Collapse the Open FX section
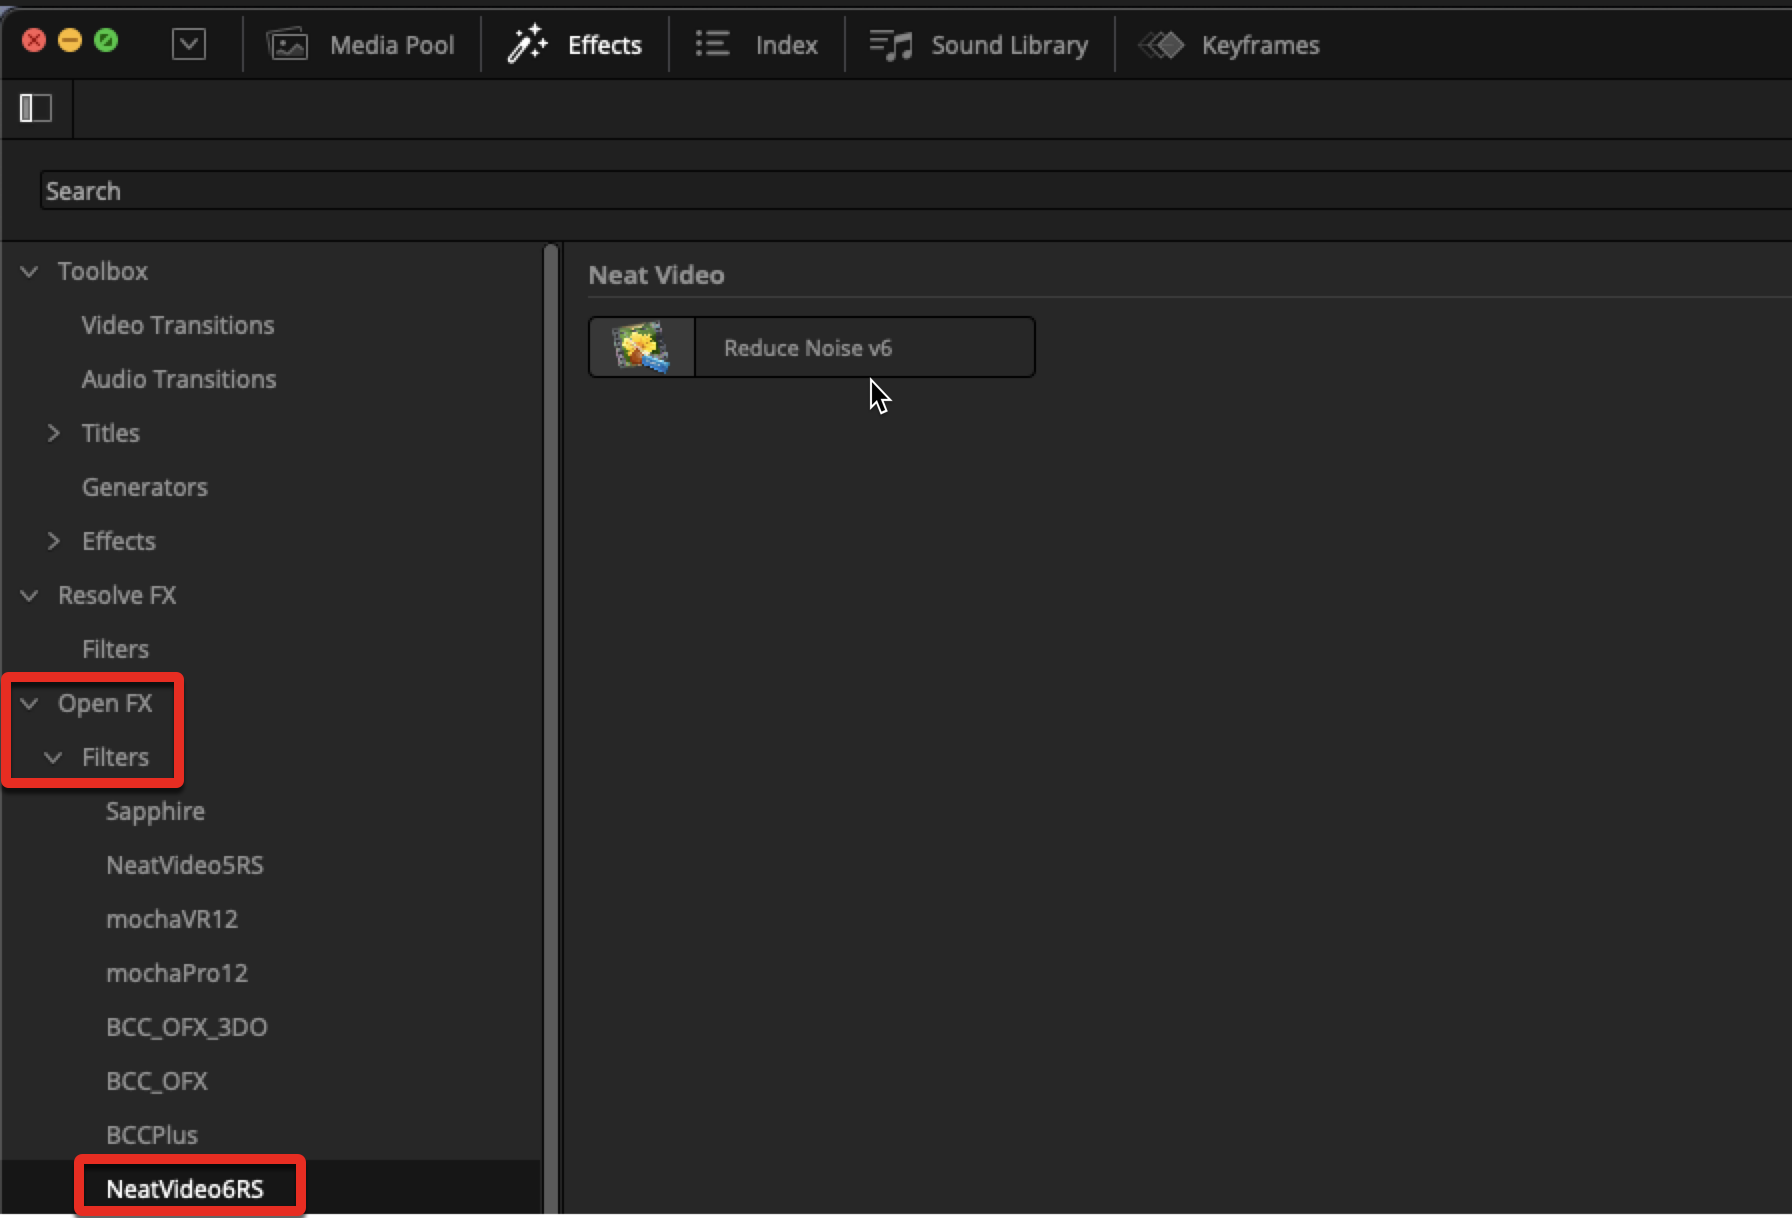Viewport: 1792px width, 1218px height. click(30, 703)
